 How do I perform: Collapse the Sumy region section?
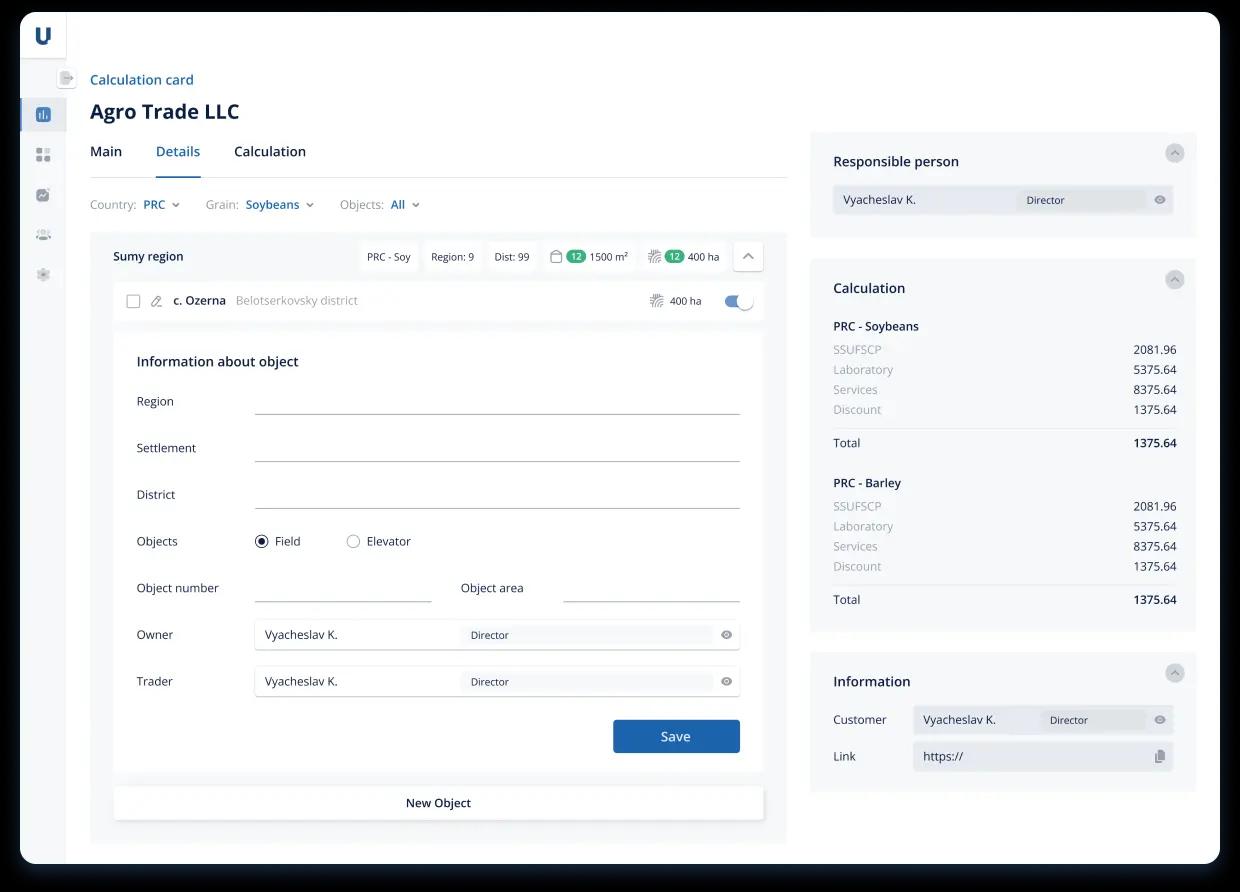[x=748, y=256]
